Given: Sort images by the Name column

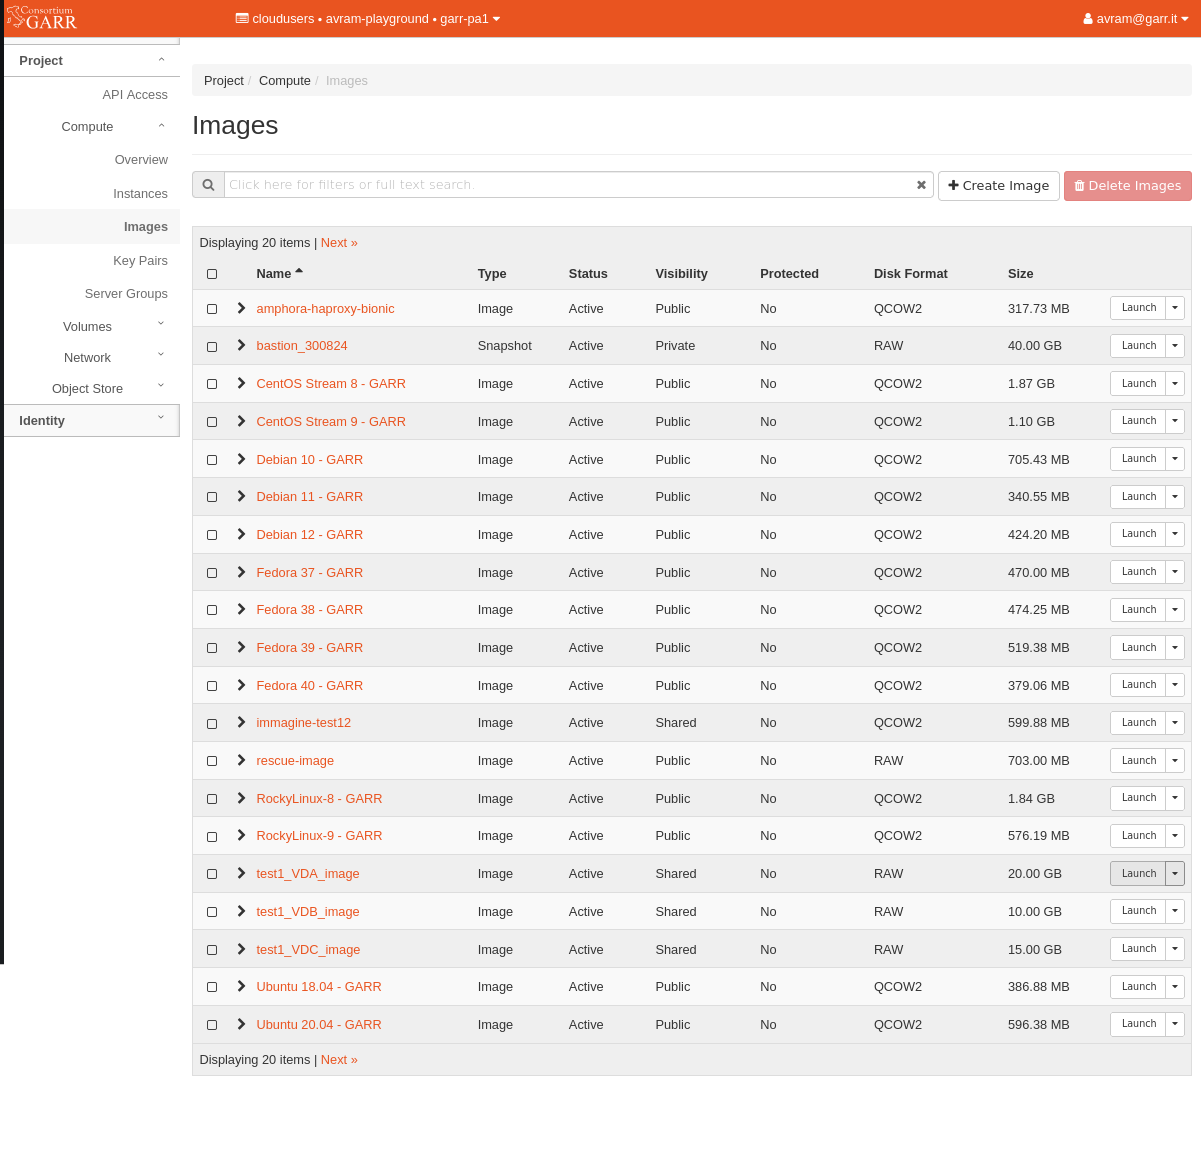Looking at the screenshot, I should click(279, 273).
